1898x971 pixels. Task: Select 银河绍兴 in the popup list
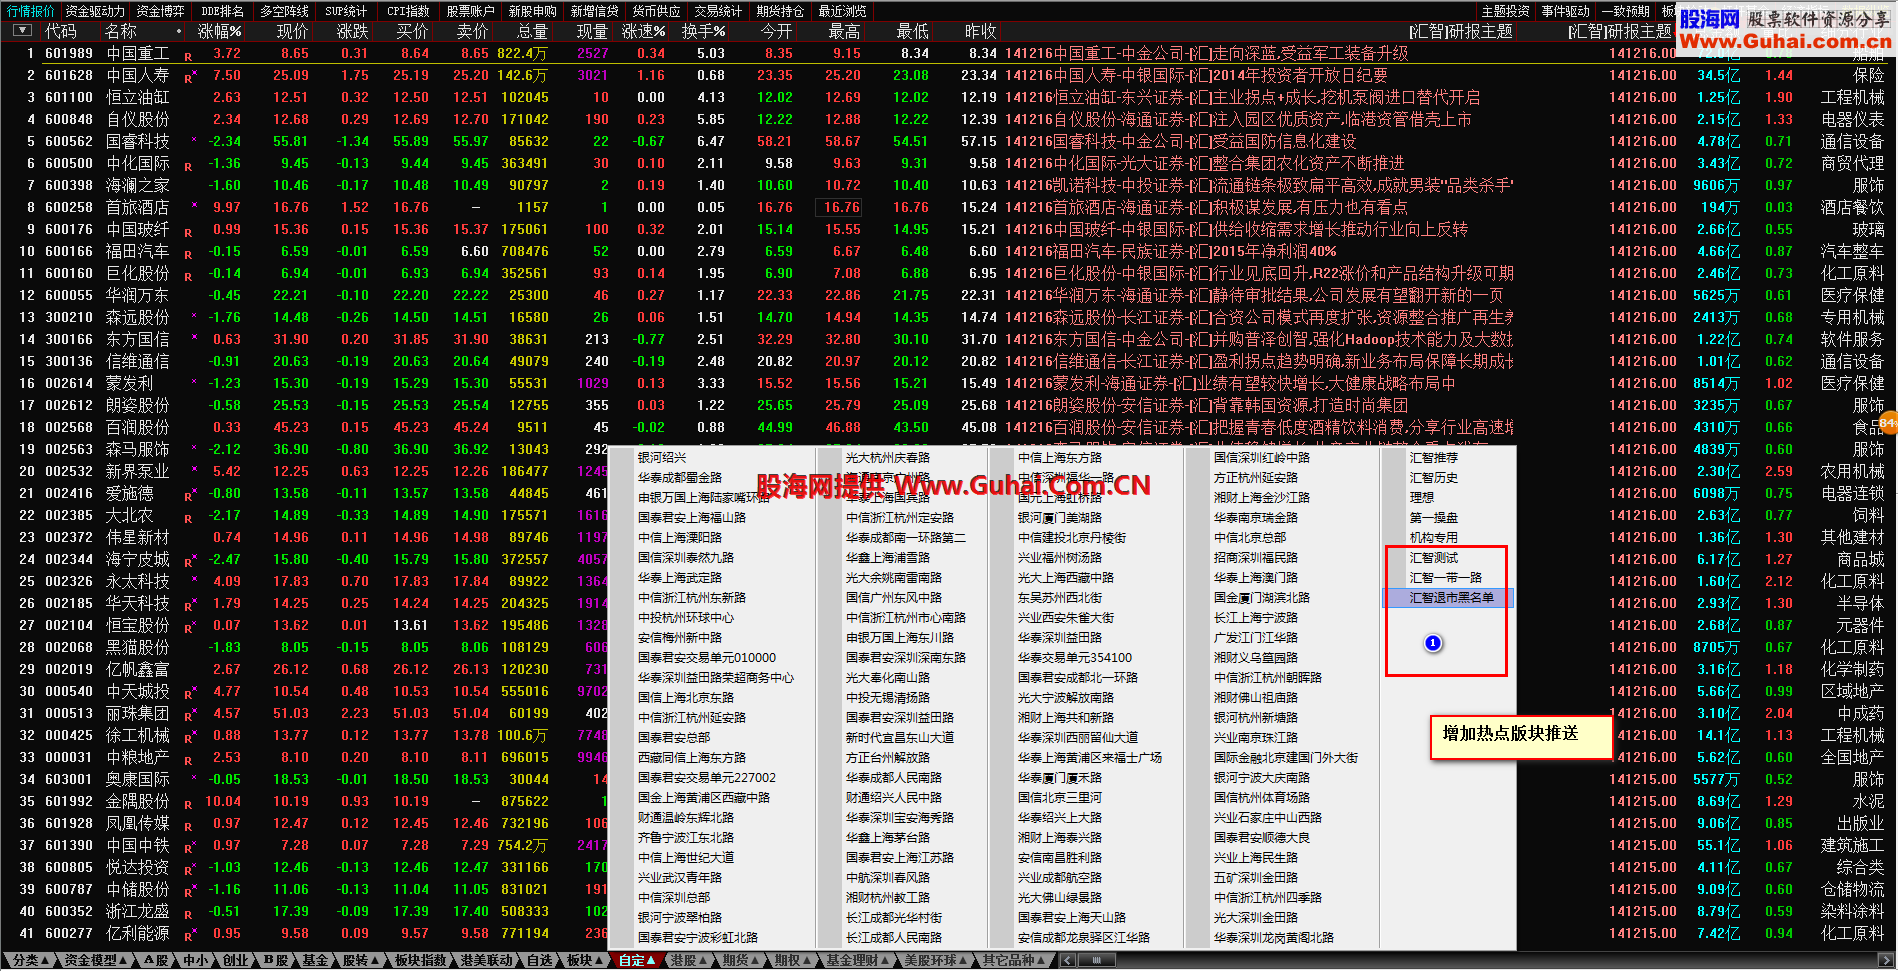pos(662,457)
